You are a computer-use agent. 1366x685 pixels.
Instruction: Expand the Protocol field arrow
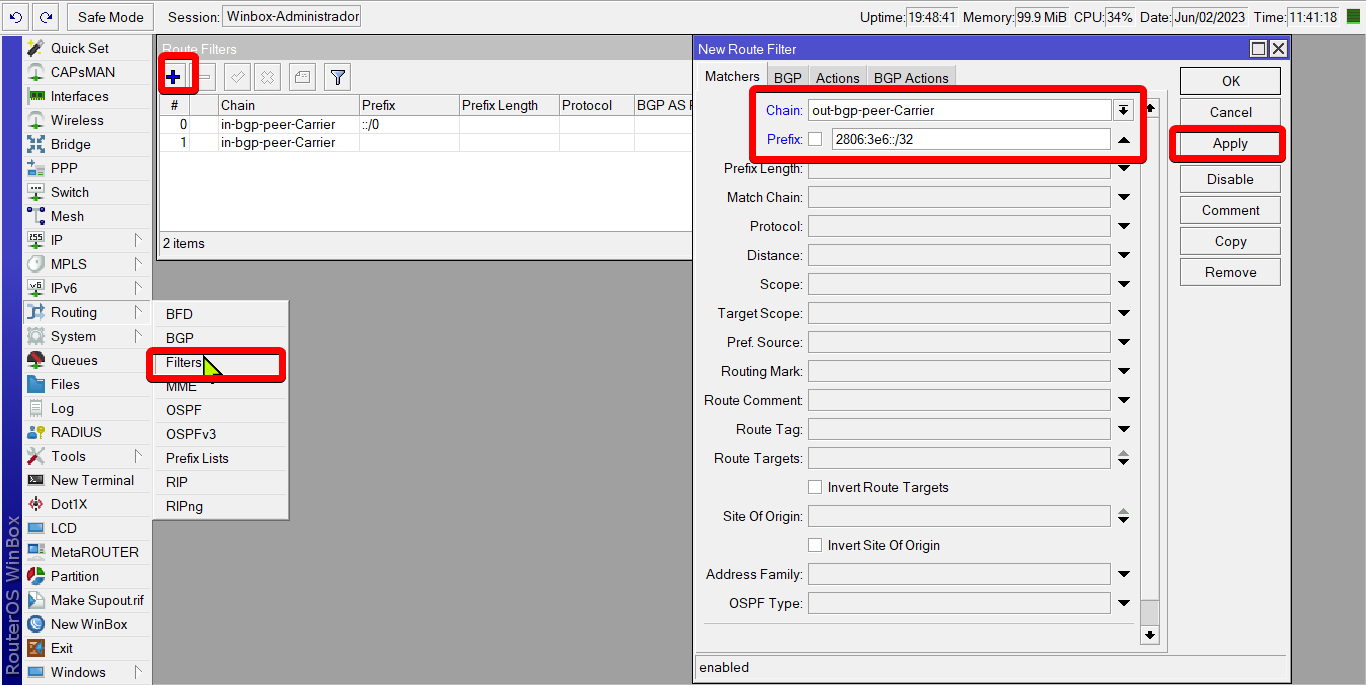pos(1124,227)
